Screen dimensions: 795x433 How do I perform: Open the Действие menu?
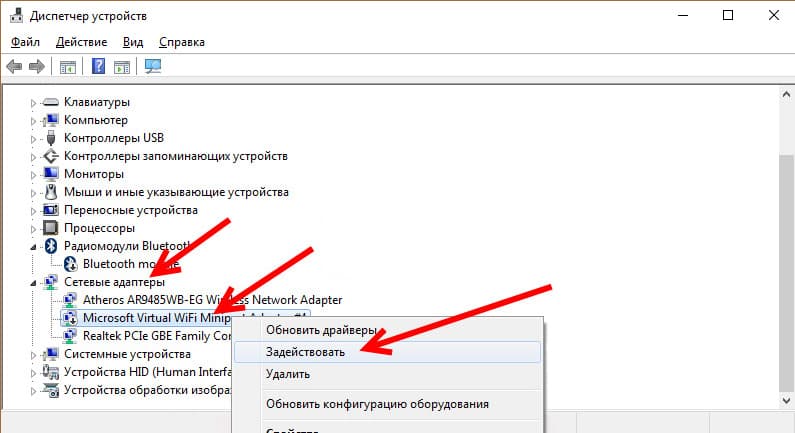(x=81, y=42)
